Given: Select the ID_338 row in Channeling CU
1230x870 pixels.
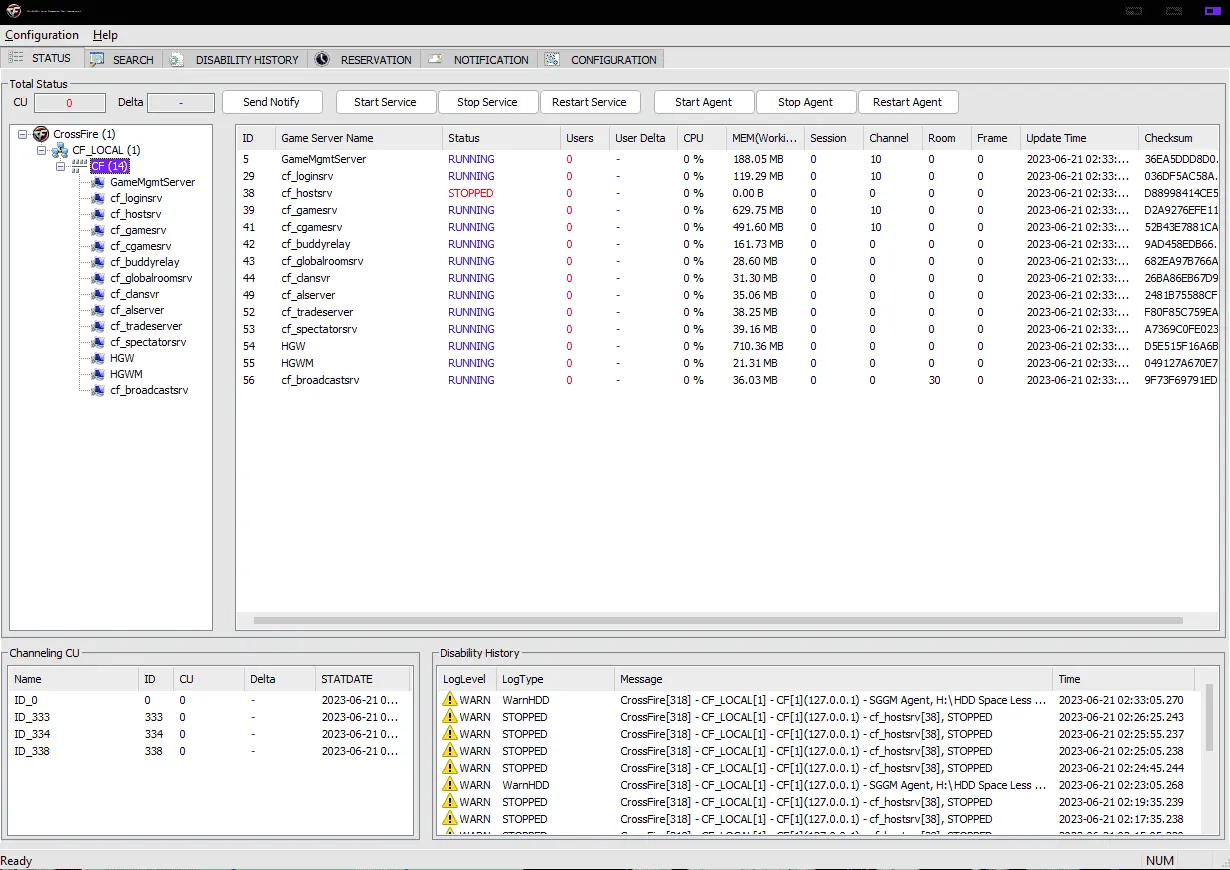Looking at the screenshot, I should tap(210, 751).
